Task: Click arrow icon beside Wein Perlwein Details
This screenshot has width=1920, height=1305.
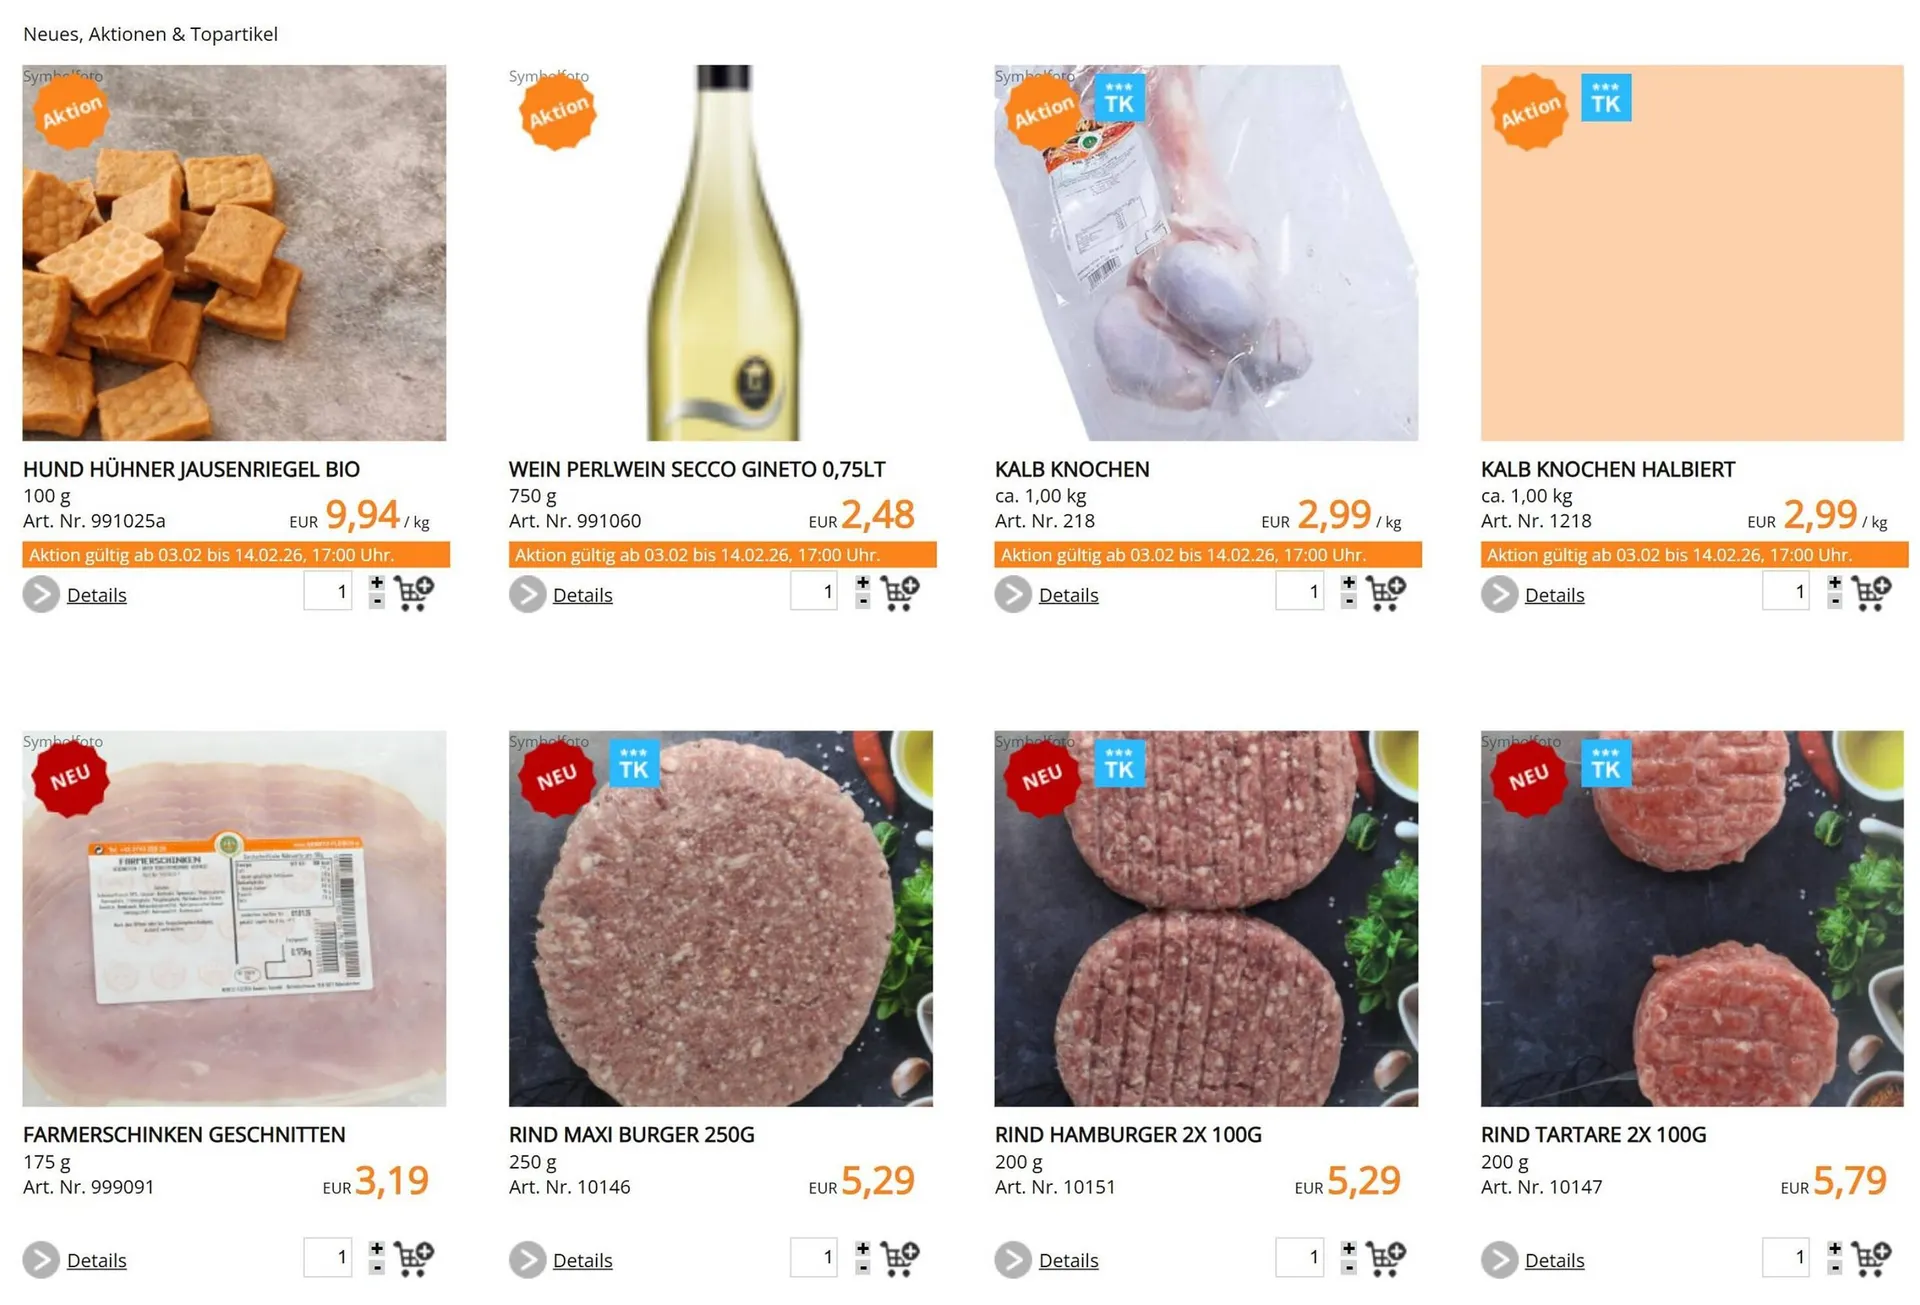Action: [527, 595]
